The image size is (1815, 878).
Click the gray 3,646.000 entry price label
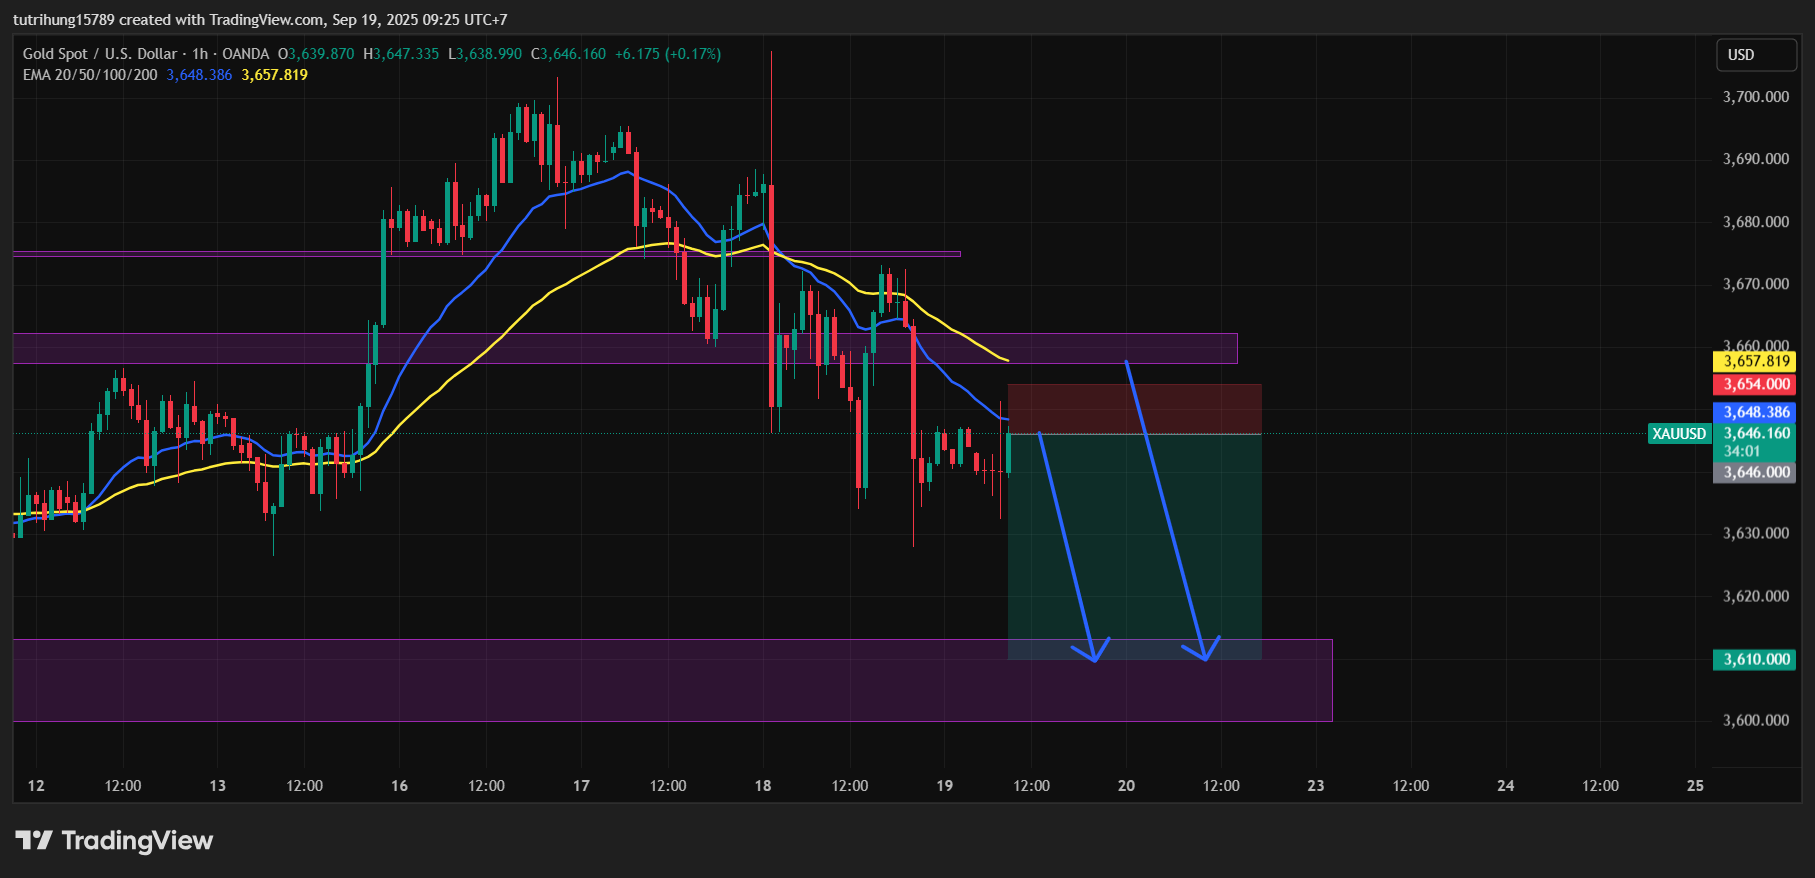pyautogui.click(x=1755, y=473)
